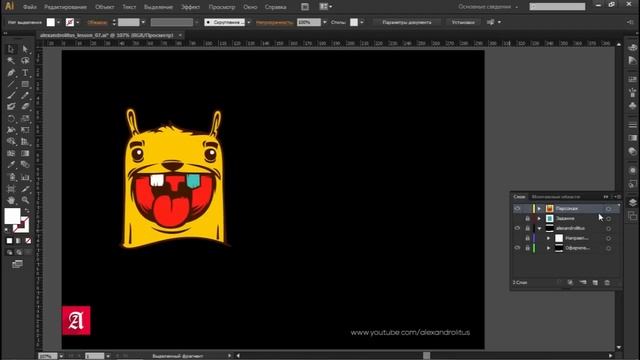Select the Symbol Sprayer tool
Viewport: 640px width, 360px height.
tap(11, 177)
